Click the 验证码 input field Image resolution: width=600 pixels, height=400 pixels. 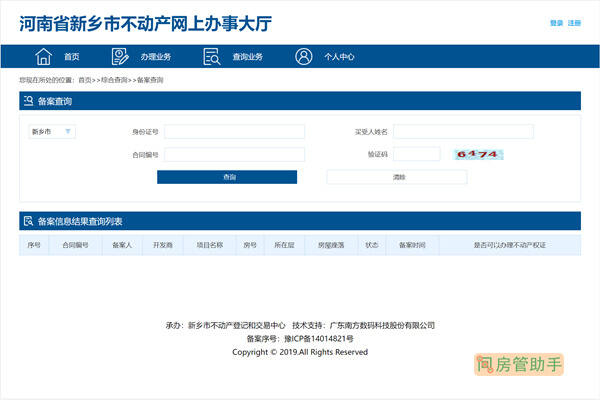tap(417, 154)
